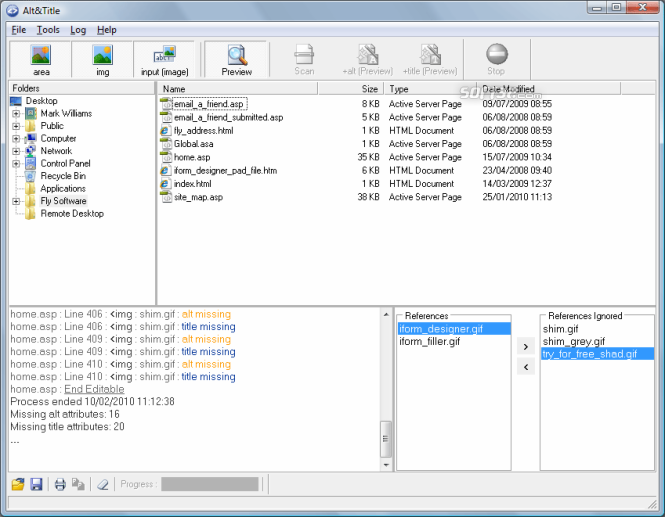Click the Scan toolbar icon
Image resolution: width=665 pixels, height=517 pixels.
click(x=304, y=54)
